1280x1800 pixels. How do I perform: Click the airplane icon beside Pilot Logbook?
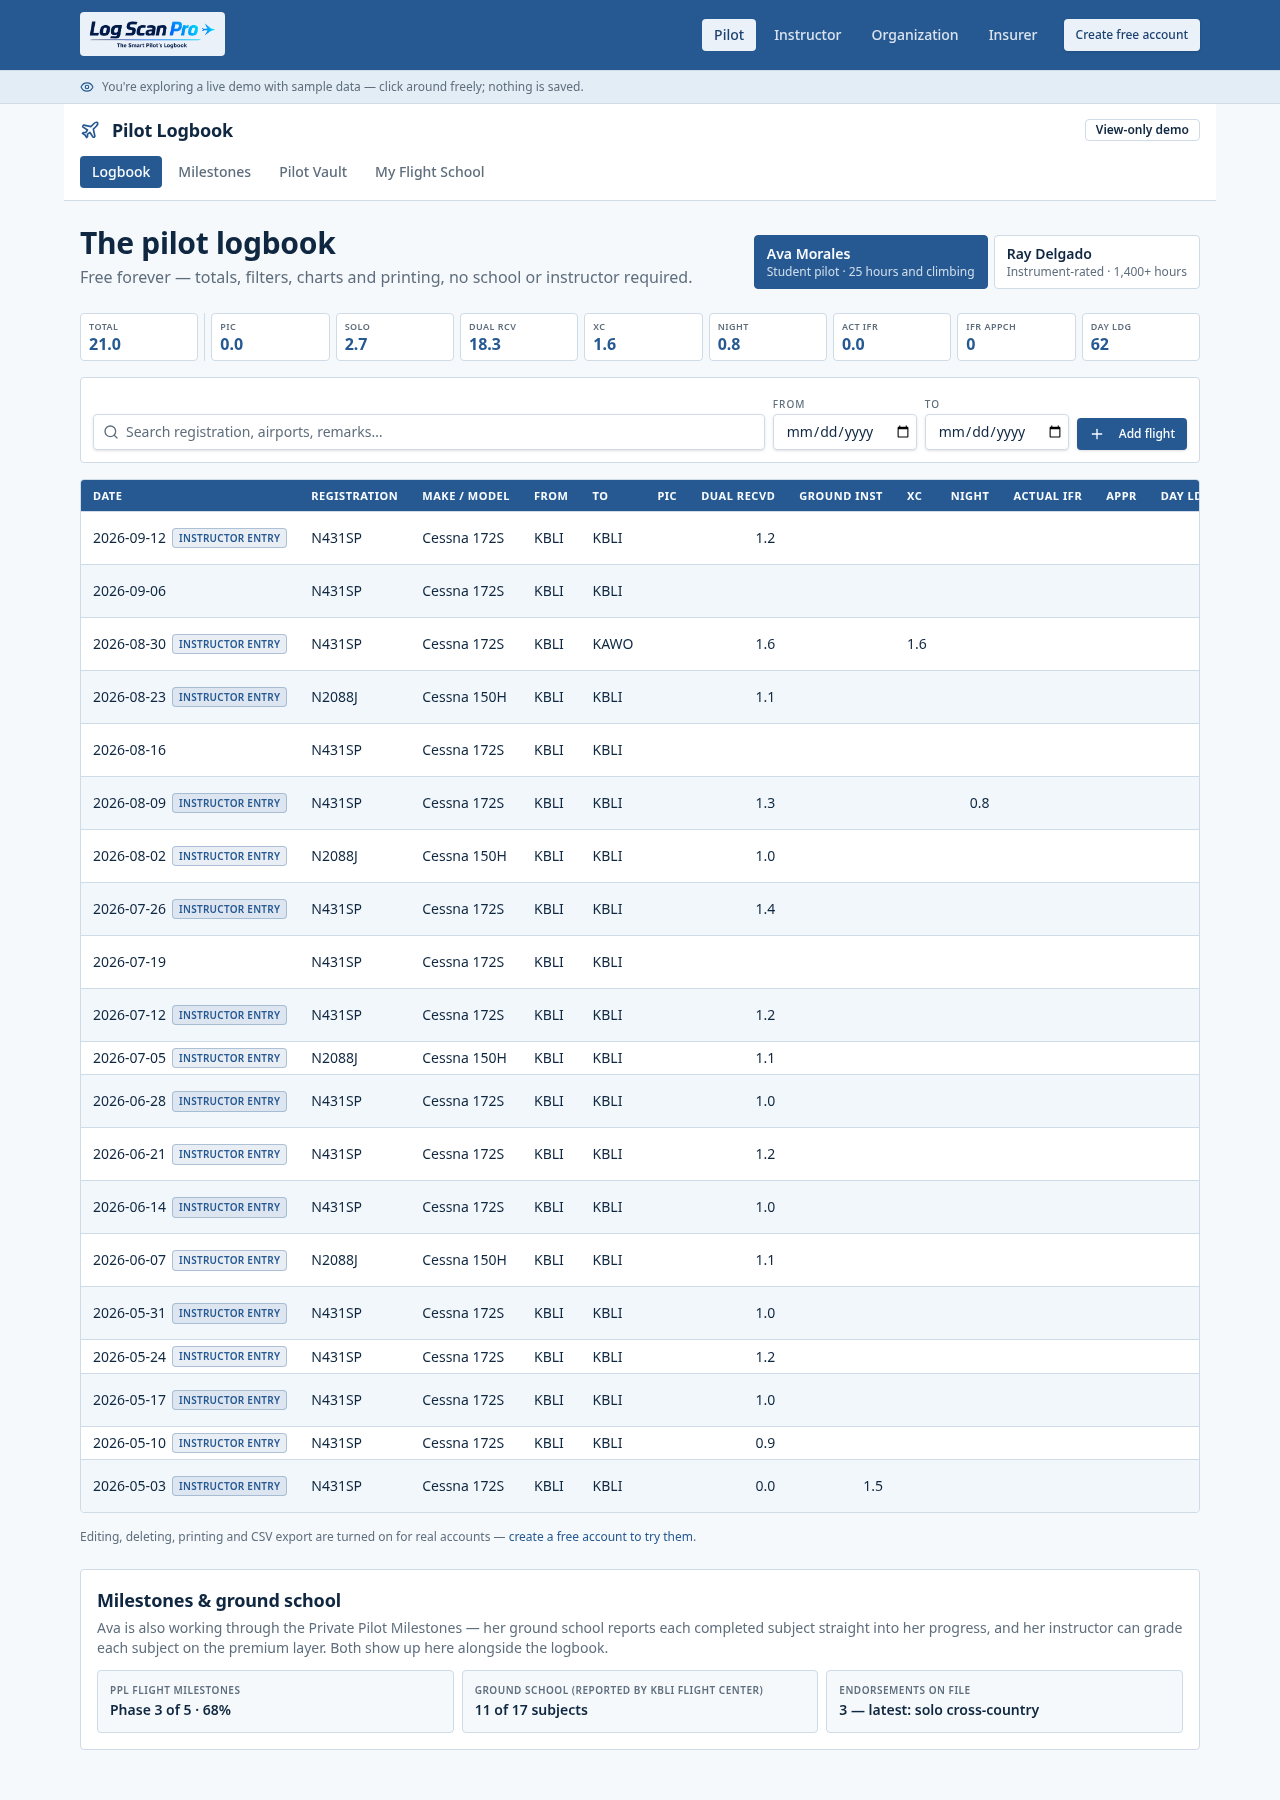click(90, 130)
